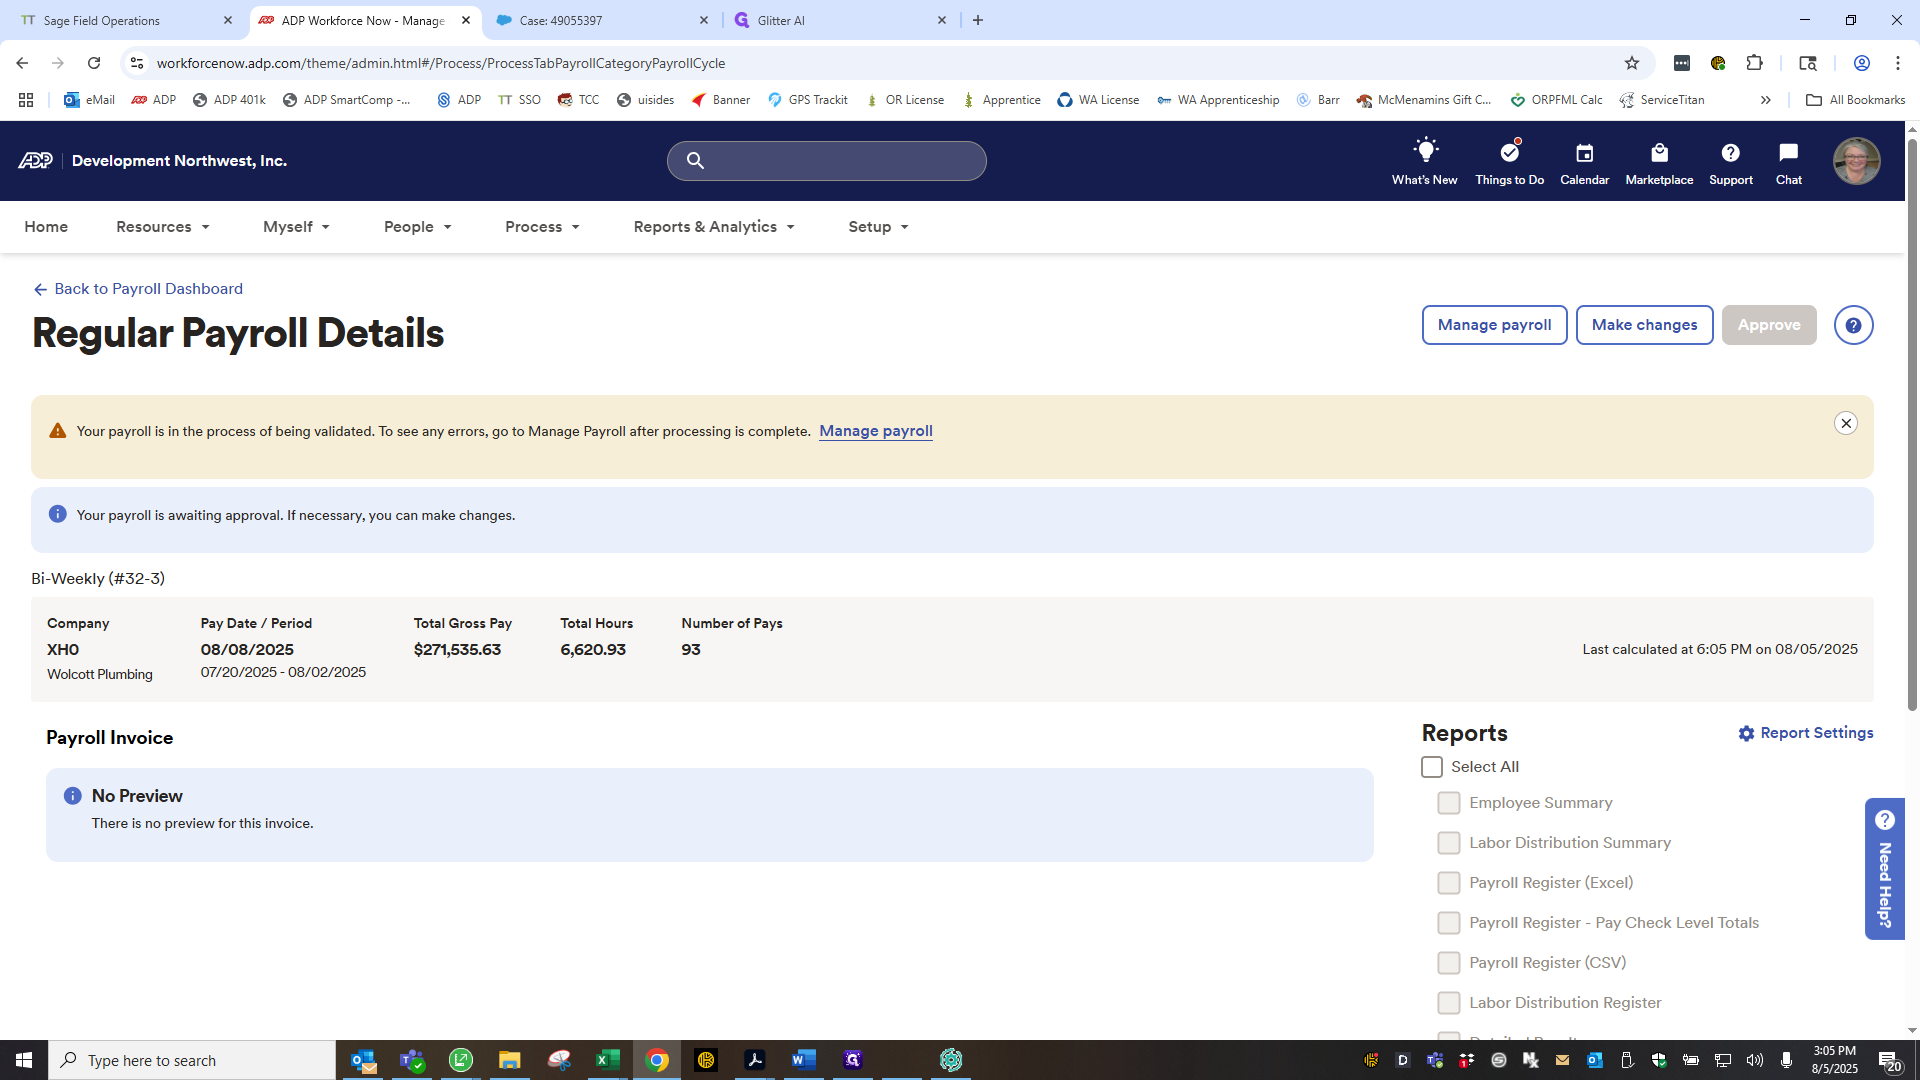This screenshot has width=1920, height=1080.
Task: Check the Payroll Register (Excel) checkbox
Action: point(1448,883)
